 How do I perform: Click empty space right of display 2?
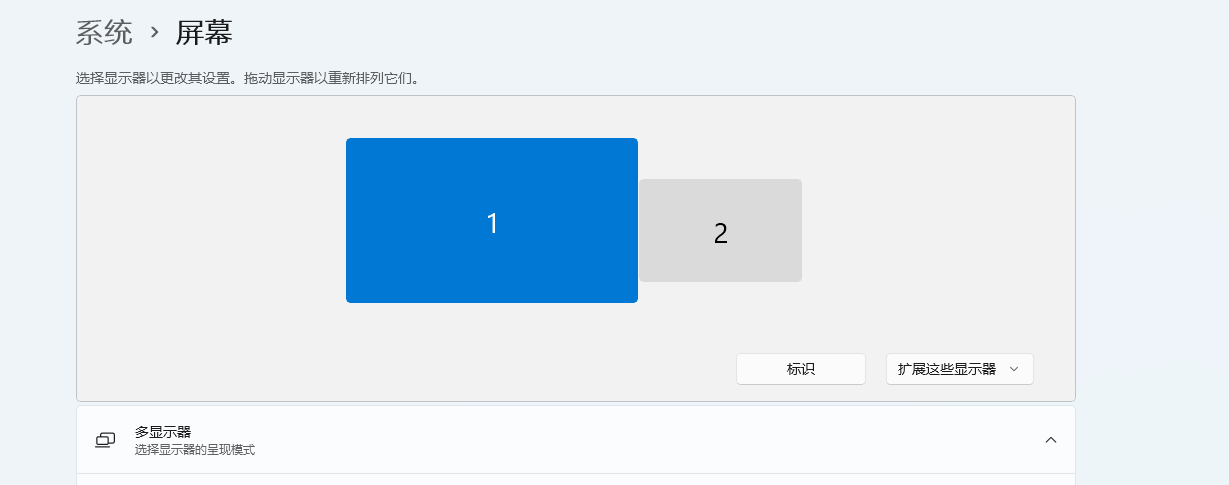940,230
